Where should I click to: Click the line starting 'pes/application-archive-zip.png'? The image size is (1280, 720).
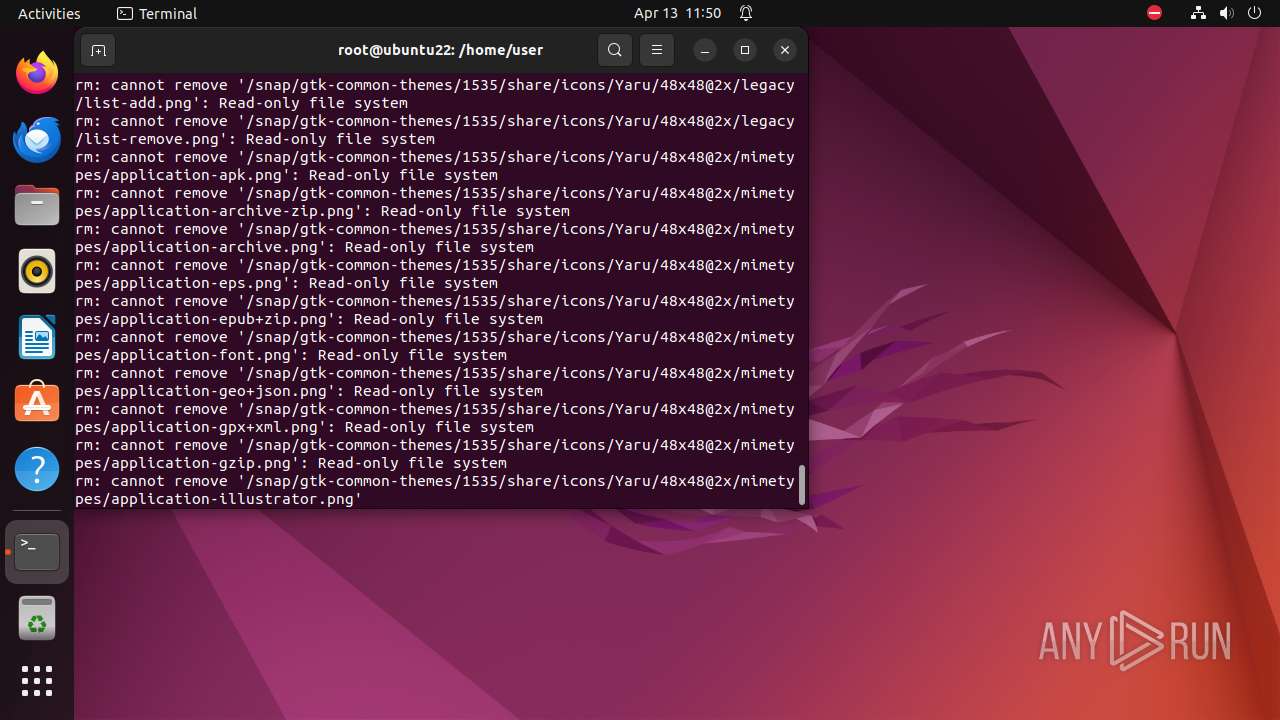pyautogui.click(x=322, y=211)
